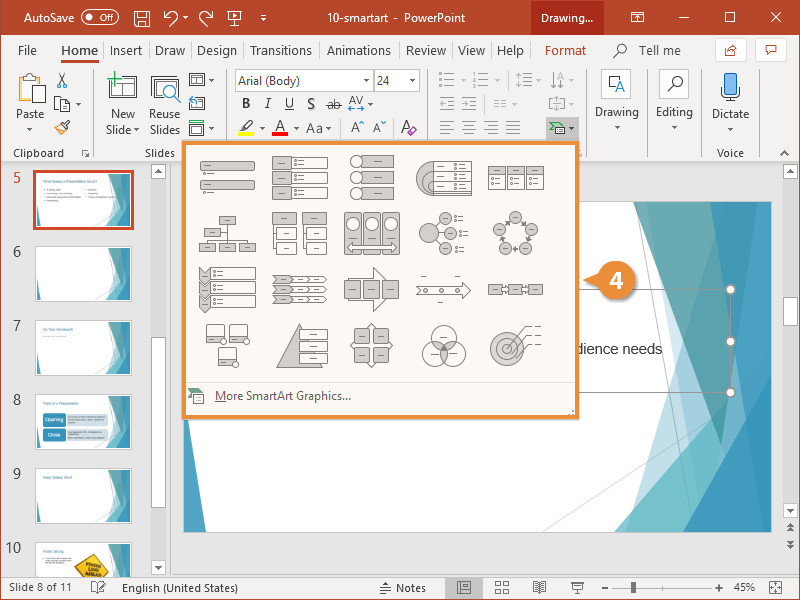
Task: Select slide 7 thumbnail
Action: click(83, 348)
